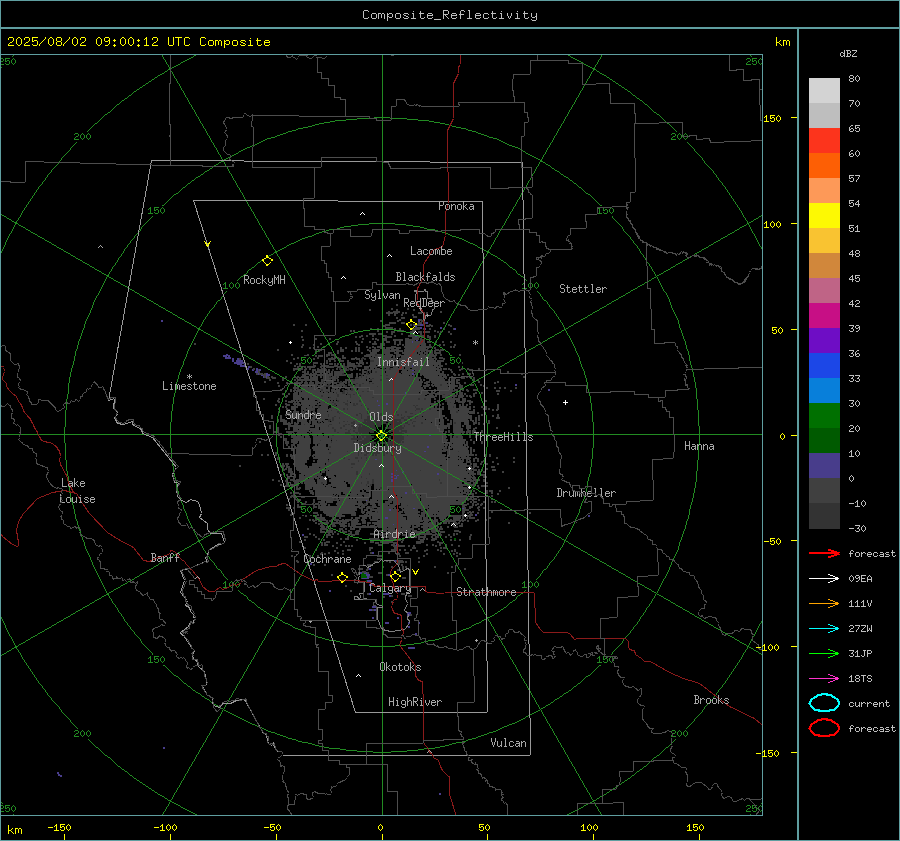
Task: Click the Stettler town label
Action: coord(583,289)
